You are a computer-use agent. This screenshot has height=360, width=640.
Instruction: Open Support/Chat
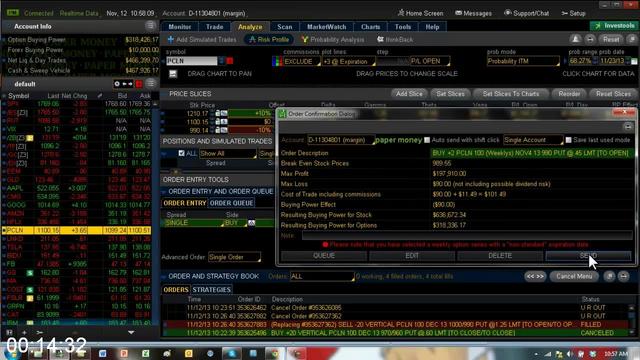click(527, 13)
